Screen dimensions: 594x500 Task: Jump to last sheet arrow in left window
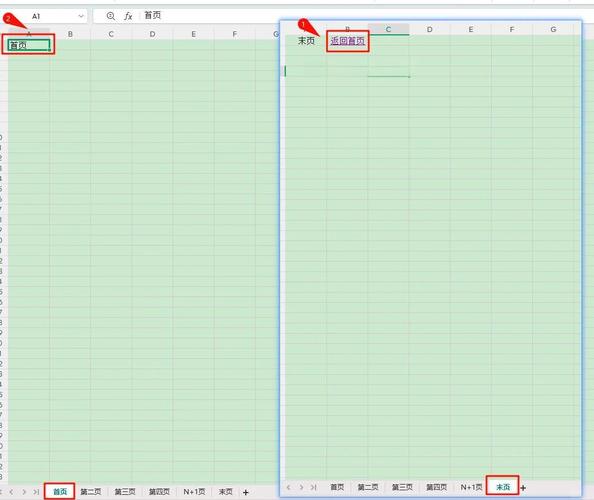pyautogui.click(x=36, y=492)
